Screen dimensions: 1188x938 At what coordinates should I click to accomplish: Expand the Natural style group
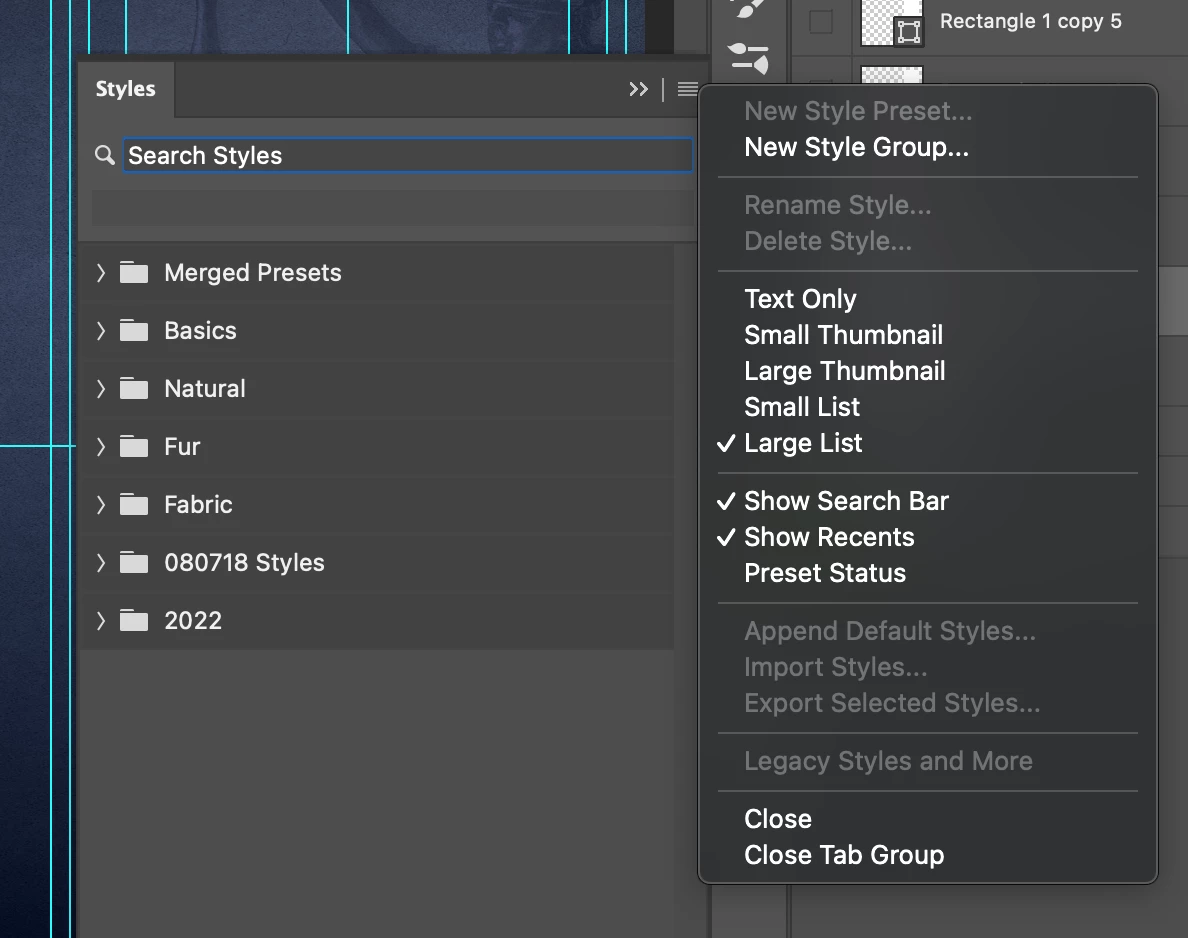[101, 389]
